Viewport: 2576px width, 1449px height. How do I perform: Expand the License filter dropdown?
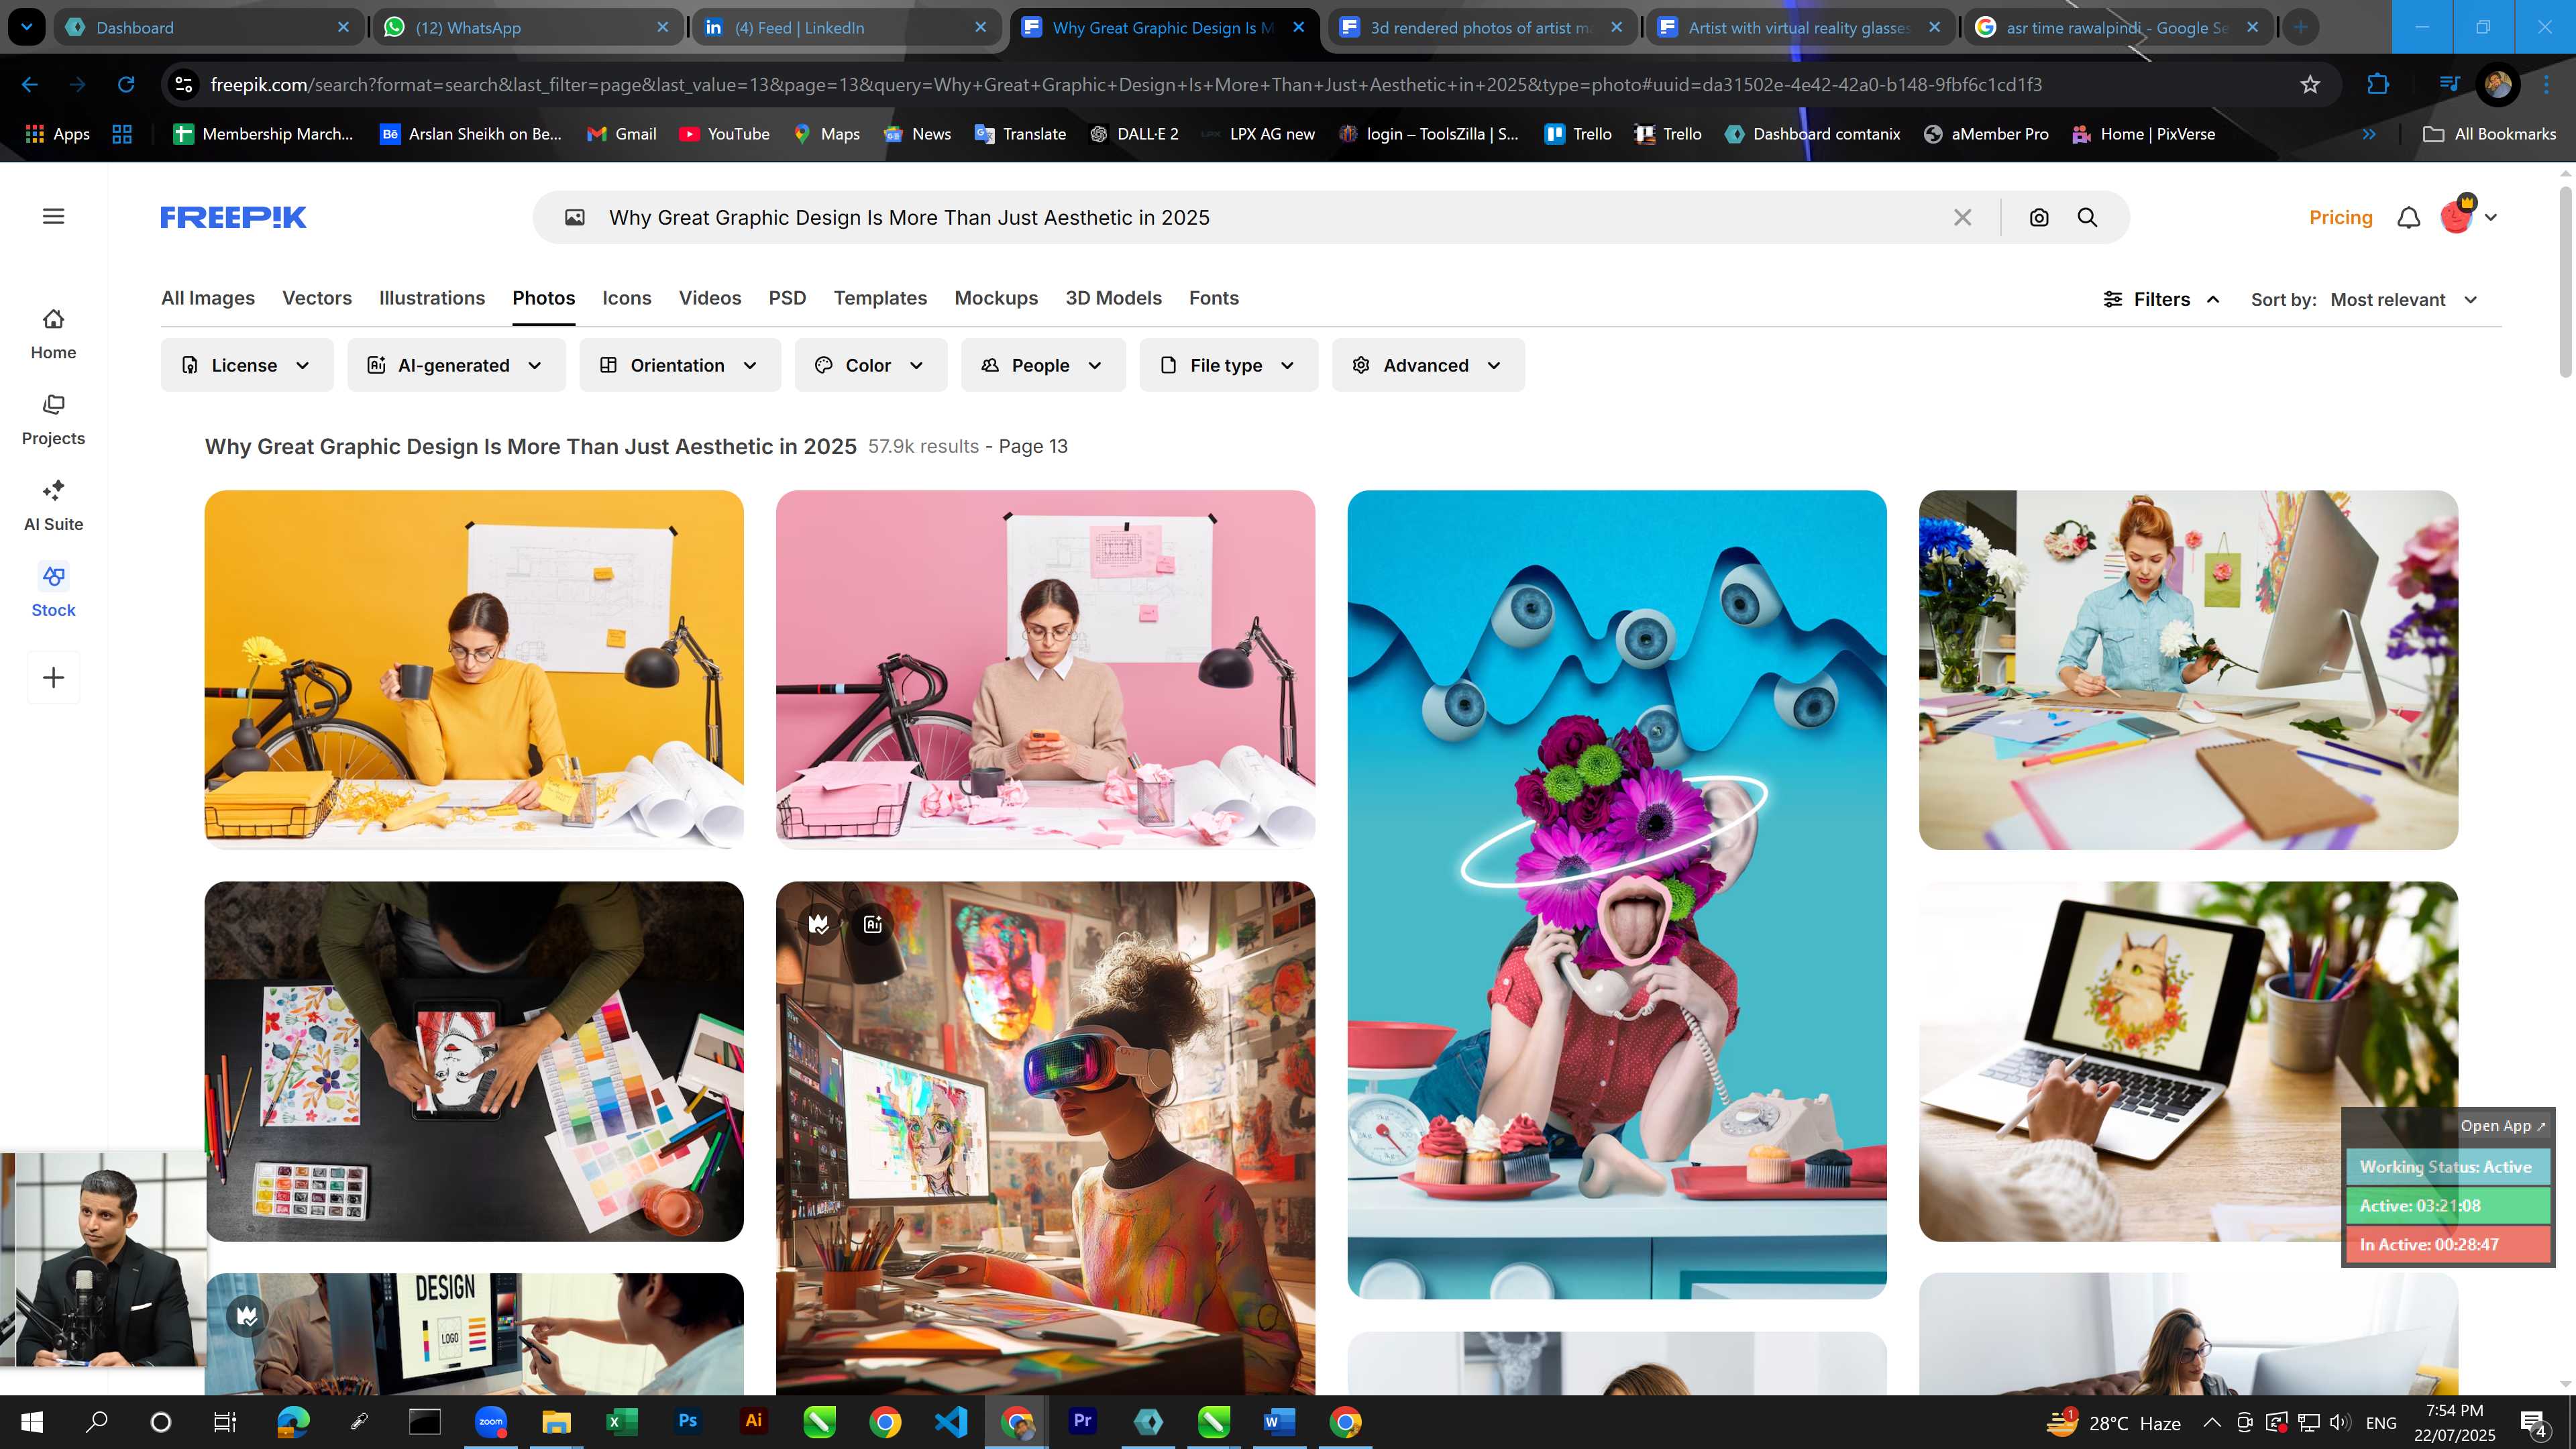tap(247, 365)
